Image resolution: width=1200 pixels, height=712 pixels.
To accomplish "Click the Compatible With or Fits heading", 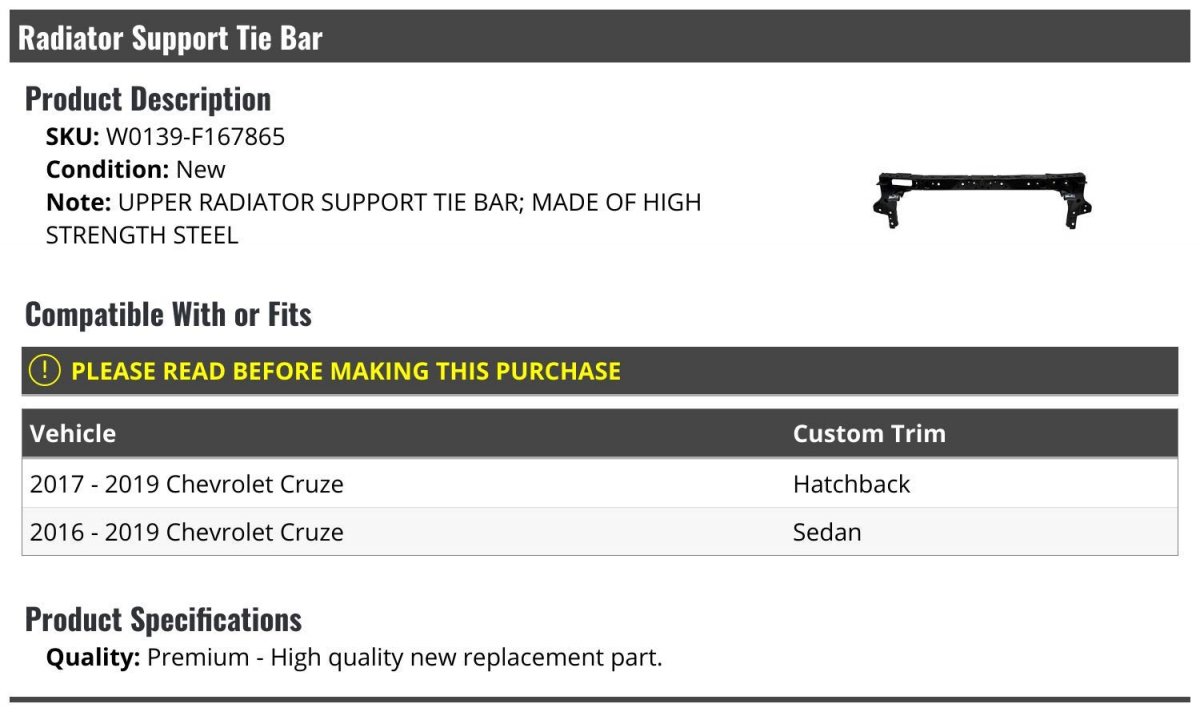I will click(x=168, y=315).
